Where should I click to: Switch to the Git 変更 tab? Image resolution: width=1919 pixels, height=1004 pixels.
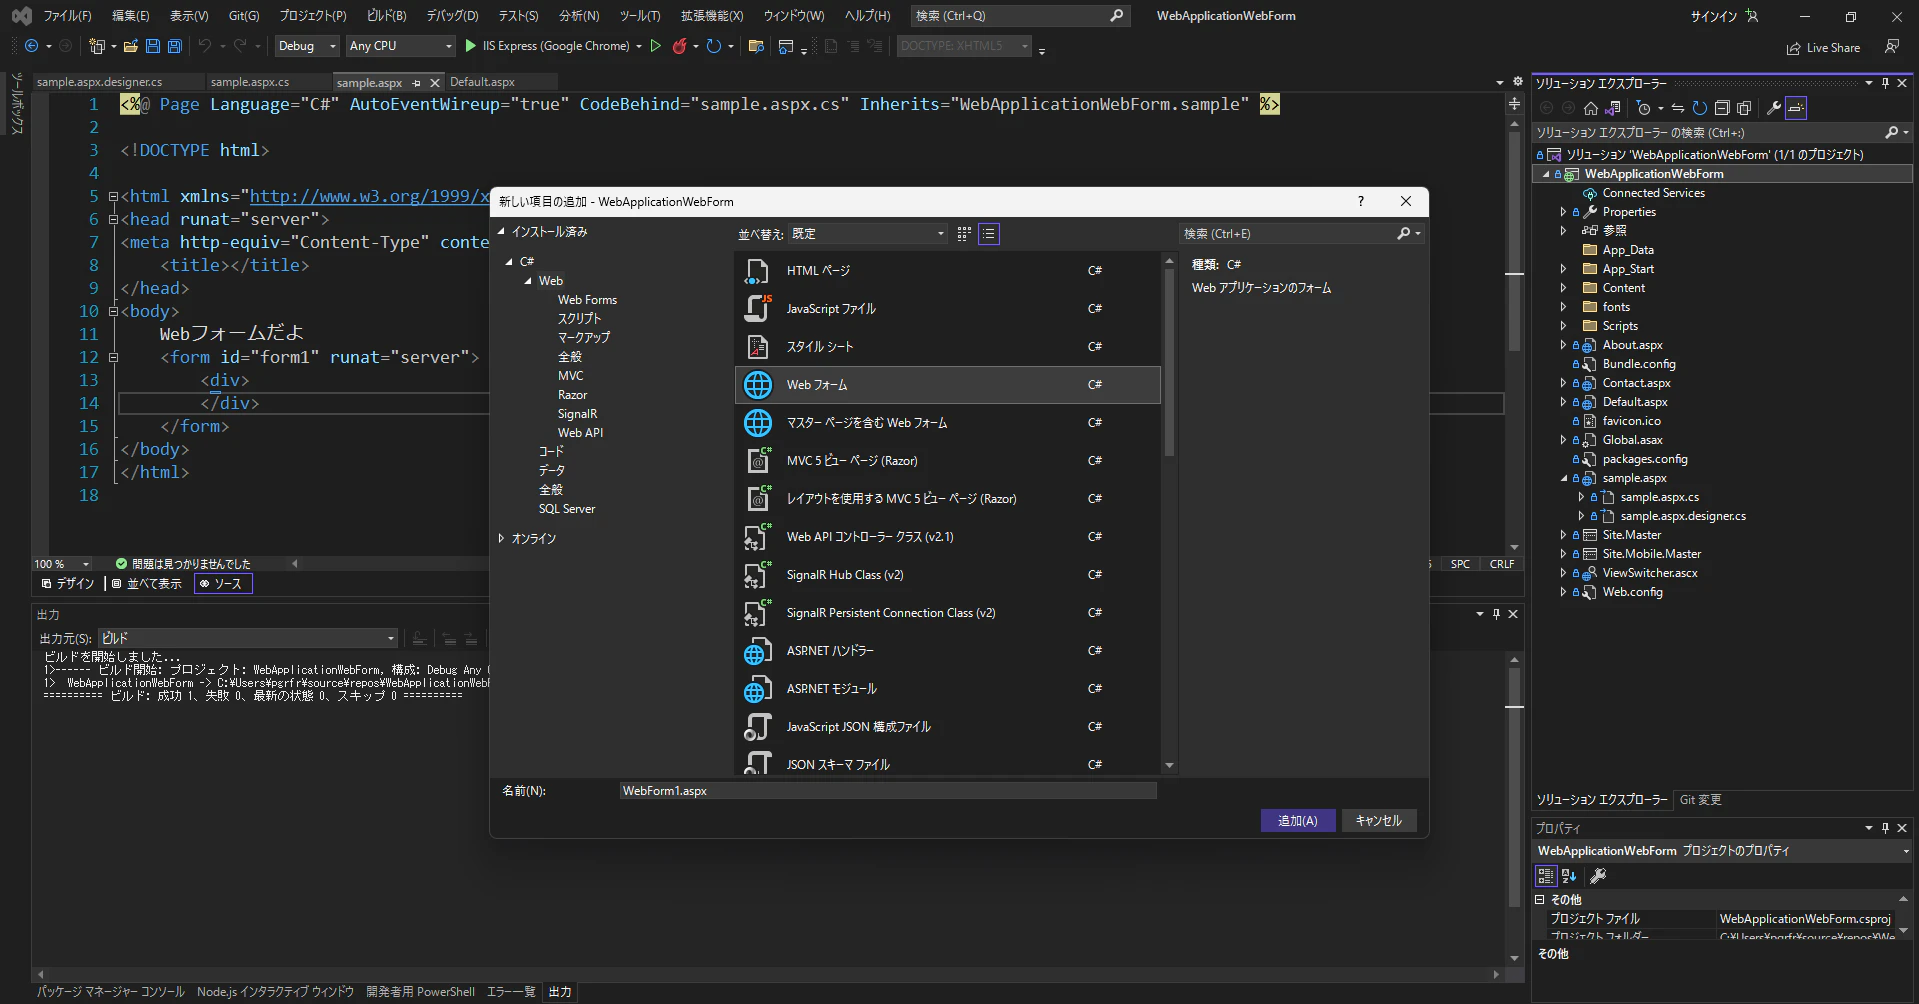click(1700, 800)
